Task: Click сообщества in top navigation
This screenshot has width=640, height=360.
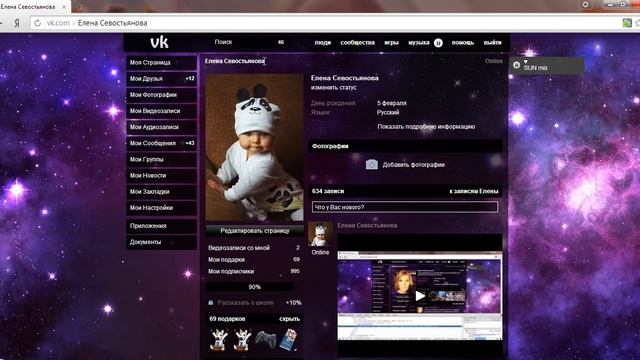Action: (x=358, y=42)
